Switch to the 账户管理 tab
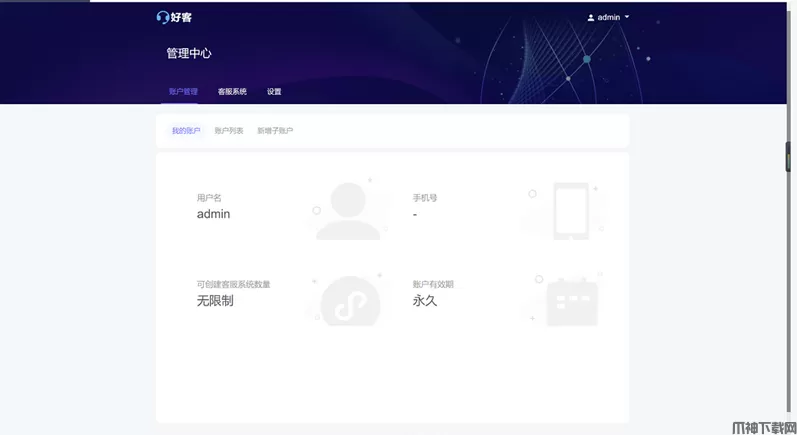The height and width of the screenshot is (435, 797). tap(183, 91)
